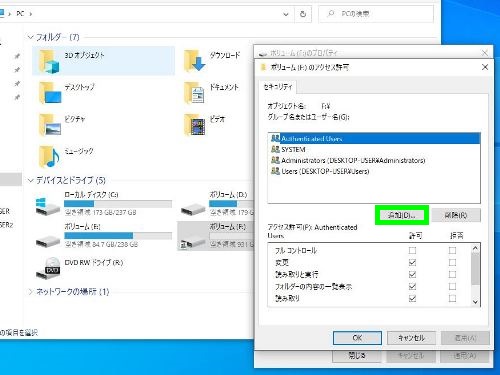
Task: Click the PC search input field
Action: 376,14
